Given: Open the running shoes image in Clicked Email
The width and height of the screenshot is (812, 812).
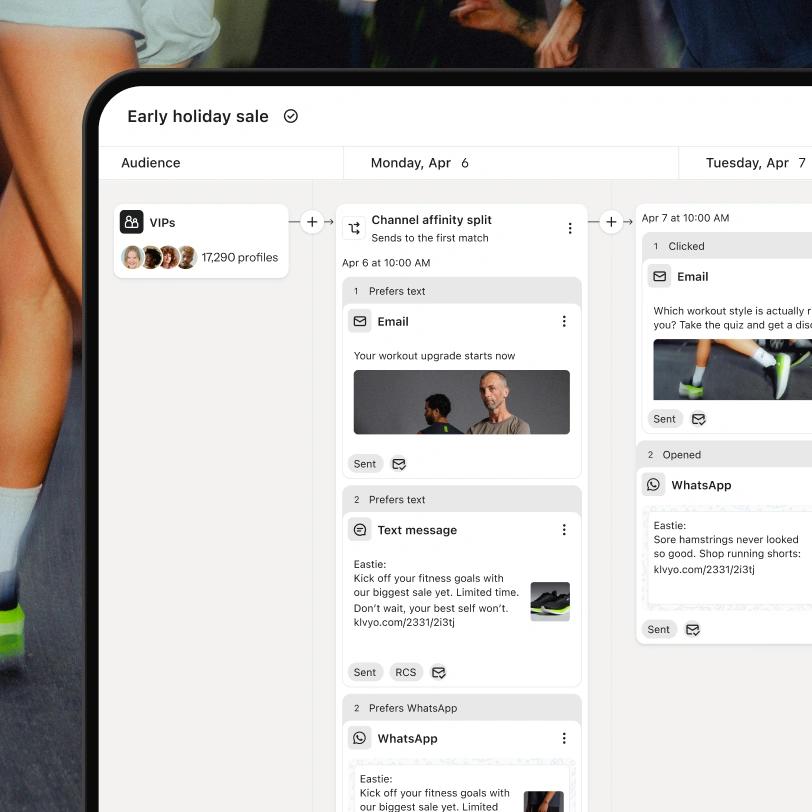Looking at the screenshot, I should click(732, 369).
